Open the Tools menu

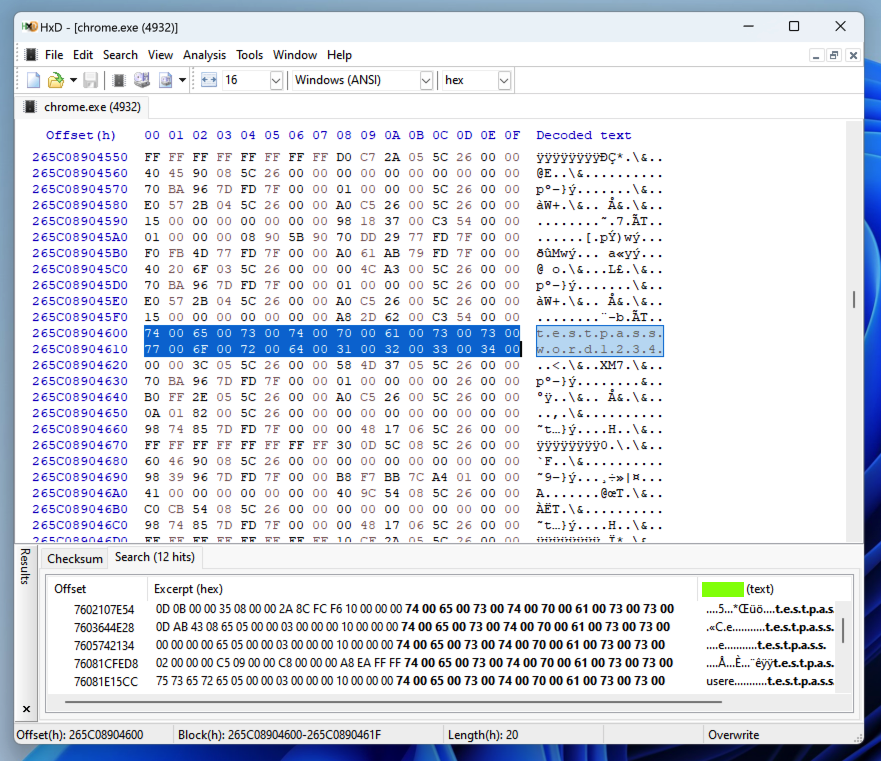point(249,55)
